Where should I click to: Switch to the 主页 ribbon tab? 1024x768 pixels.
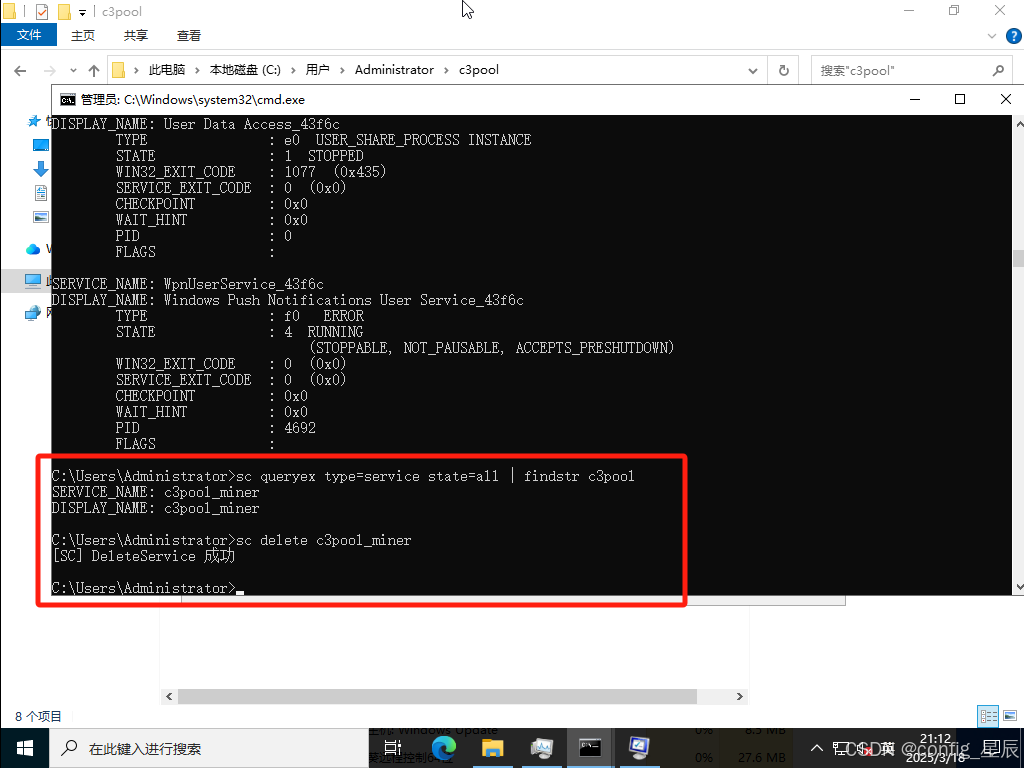pos(83,35)
